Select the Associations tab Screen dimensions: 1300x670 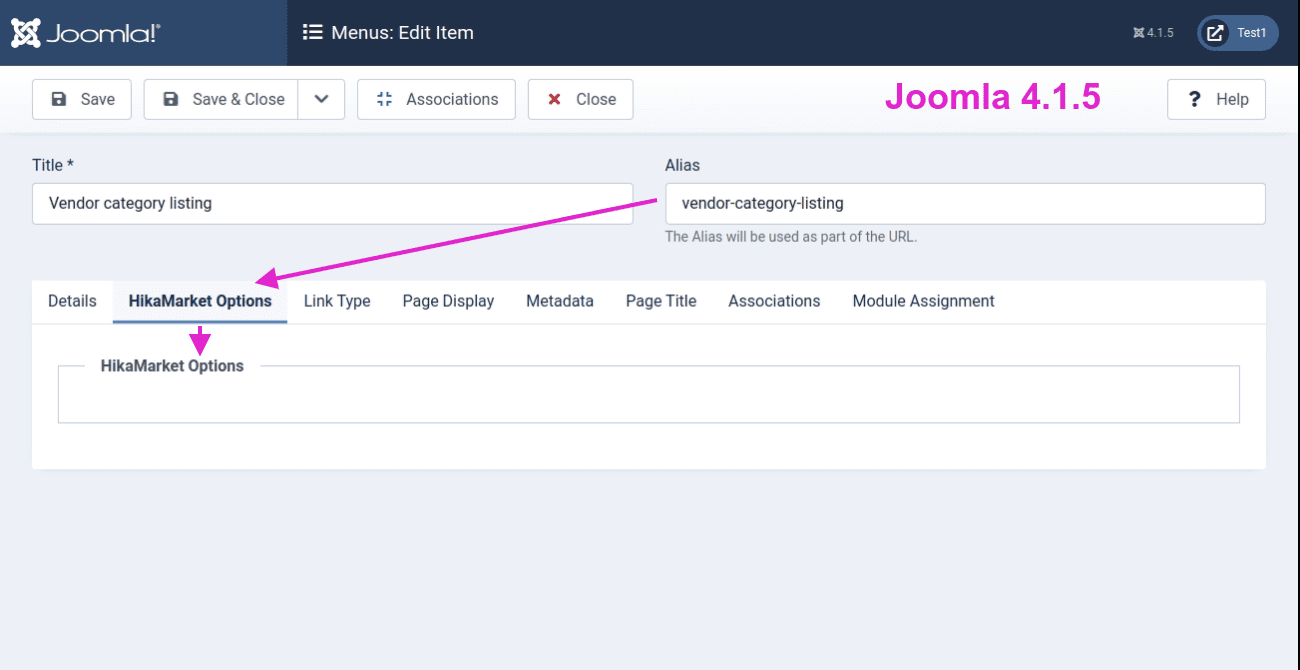point(774,301)
